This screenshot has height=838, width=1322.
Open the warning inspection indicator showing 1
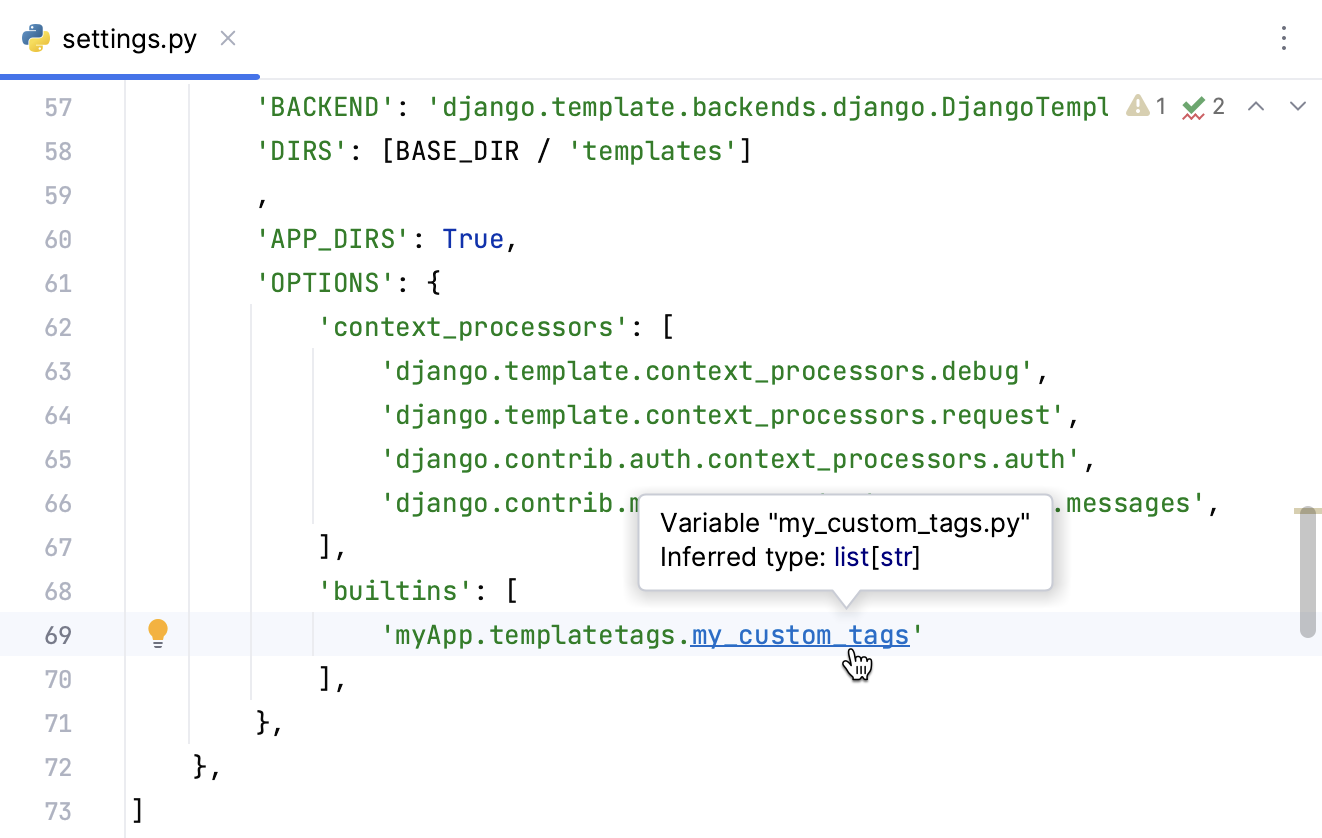click(1146, 106)
